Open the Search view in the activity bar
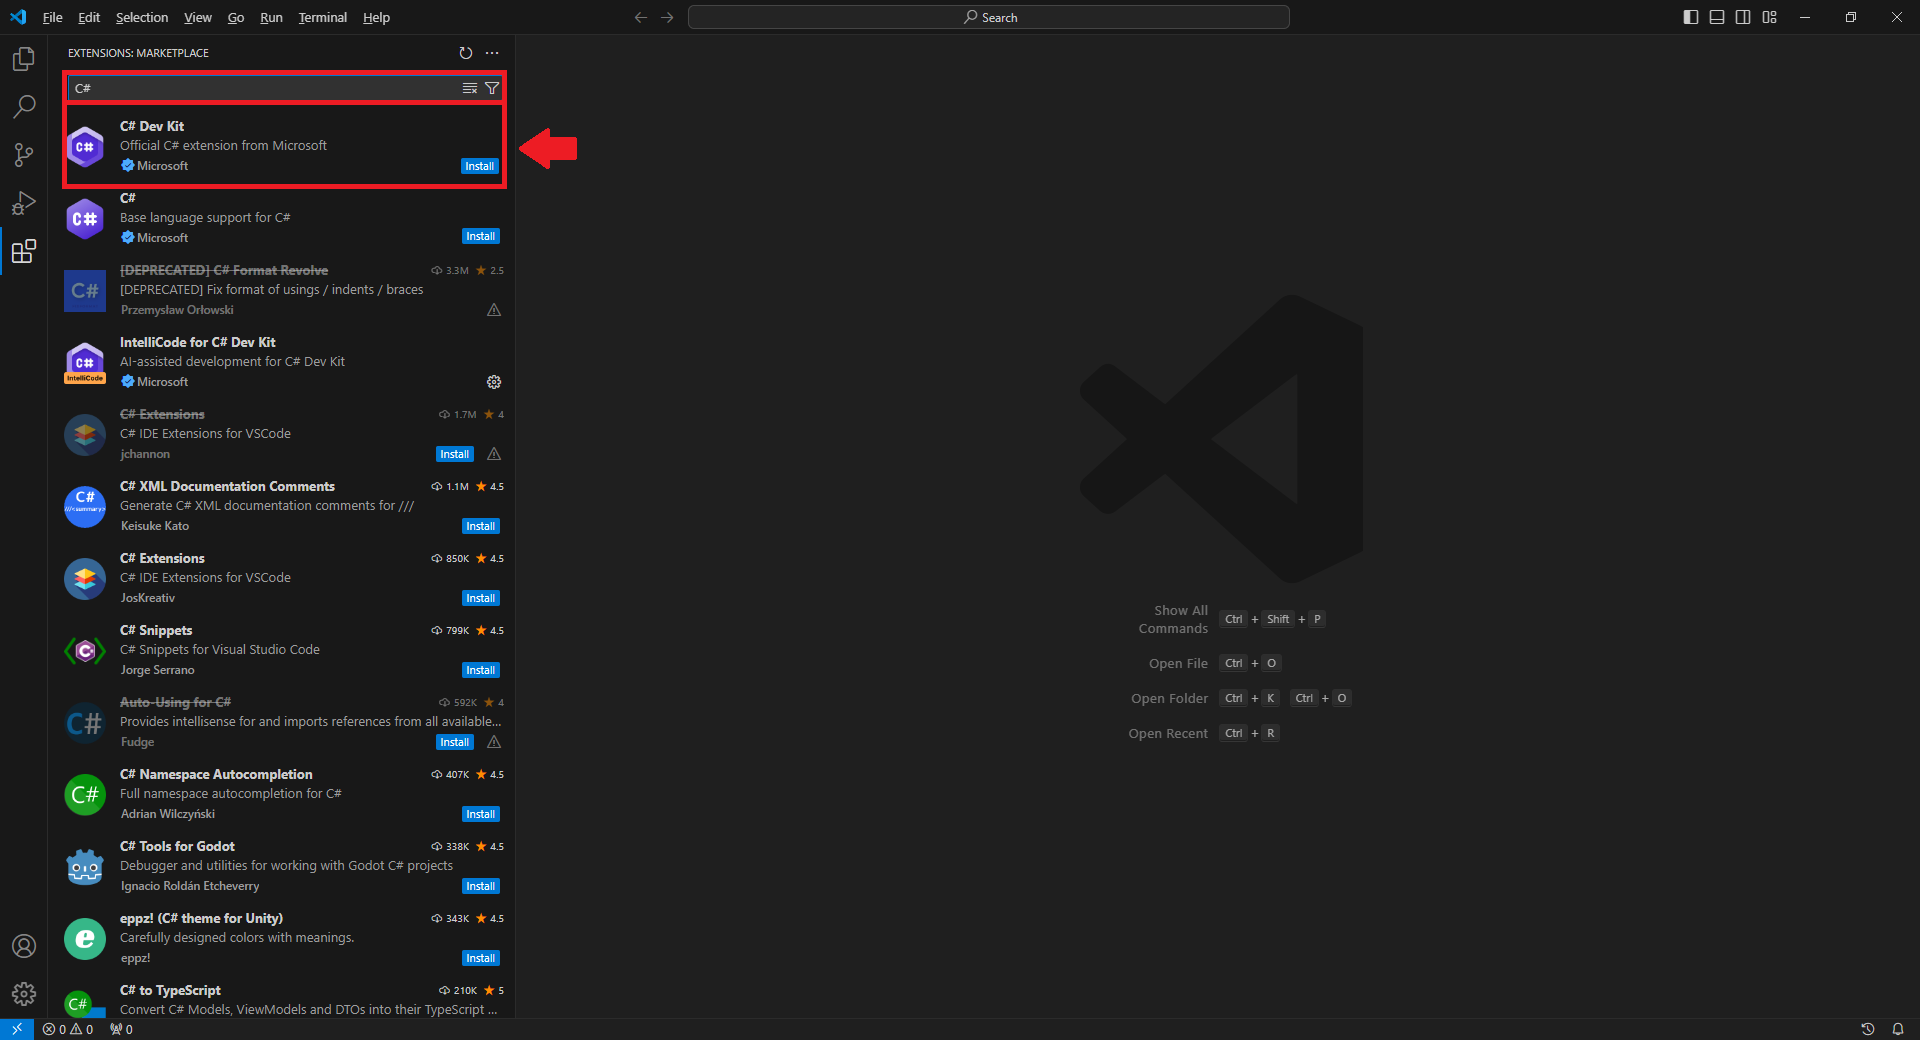Screen dimensions: 1920x1040 coord(23,106)
